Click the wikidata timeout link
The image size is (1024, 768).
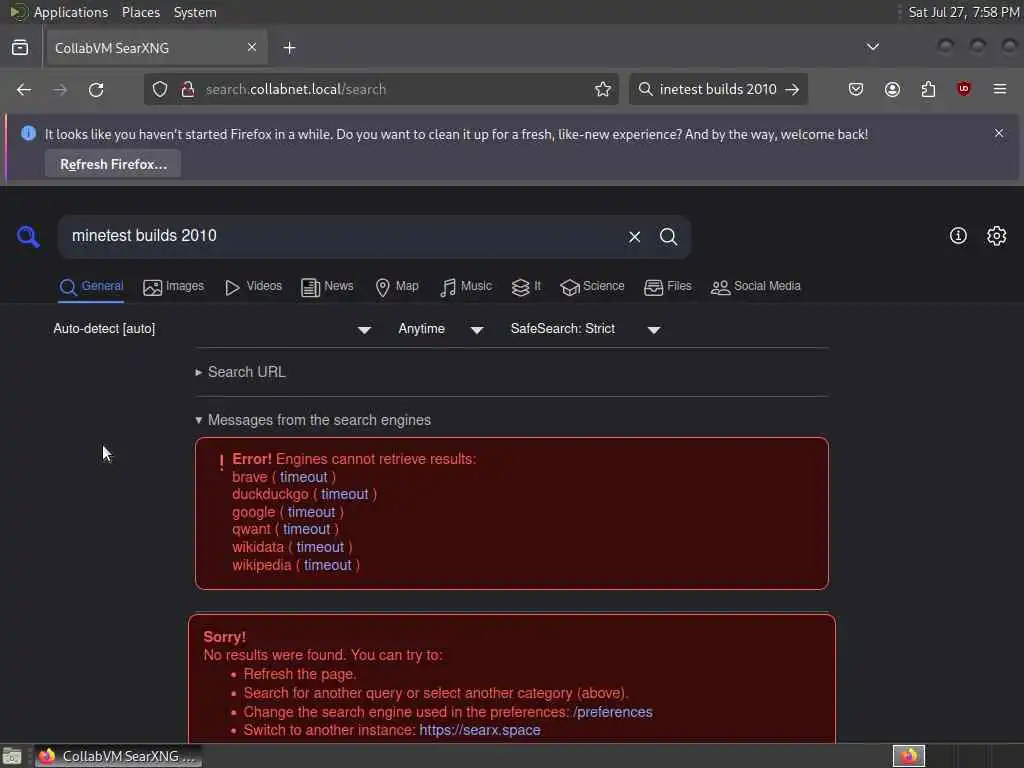(x=320, y=547)
